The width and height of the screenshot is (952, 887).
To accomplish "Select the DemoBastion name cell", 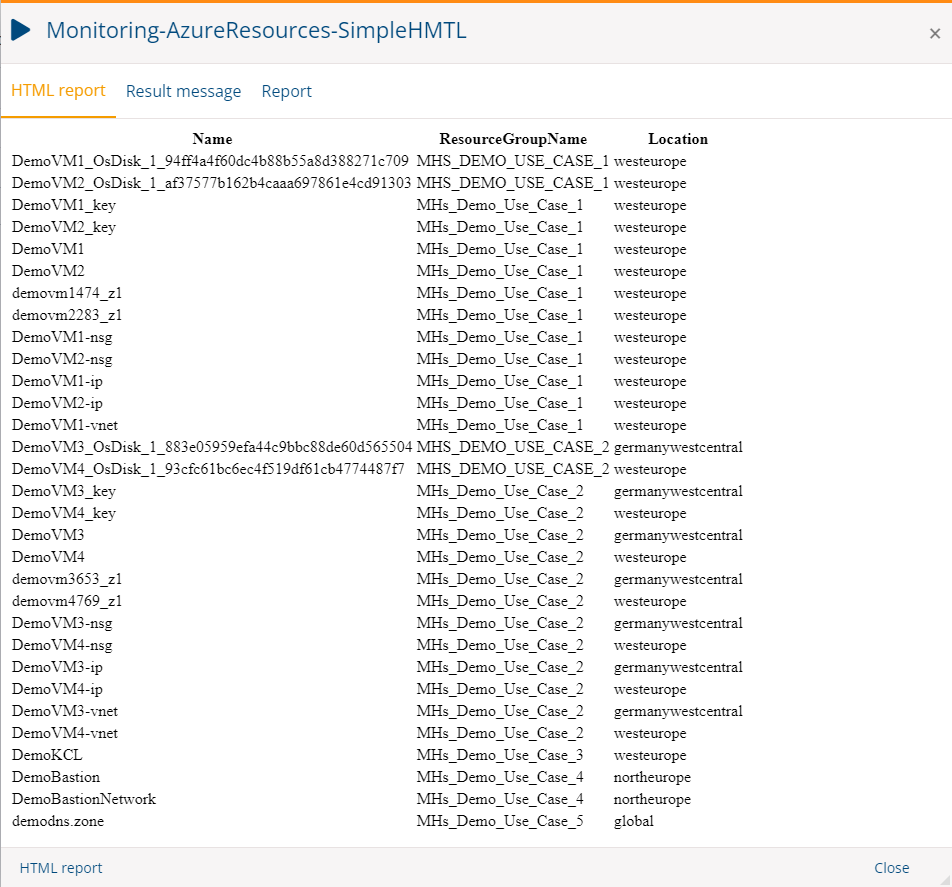I will pos(56,777).
